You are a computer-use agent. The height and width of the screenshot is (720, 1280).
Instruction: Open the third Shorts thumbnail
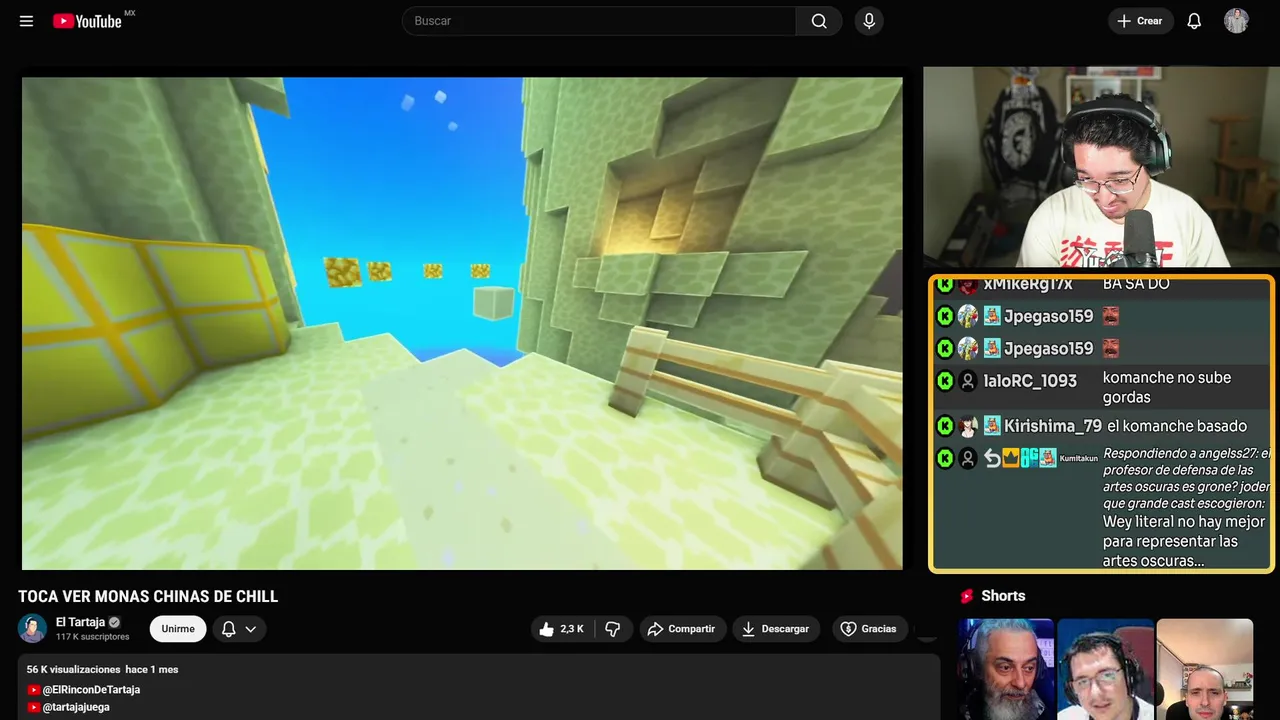tap(1204, 669)
